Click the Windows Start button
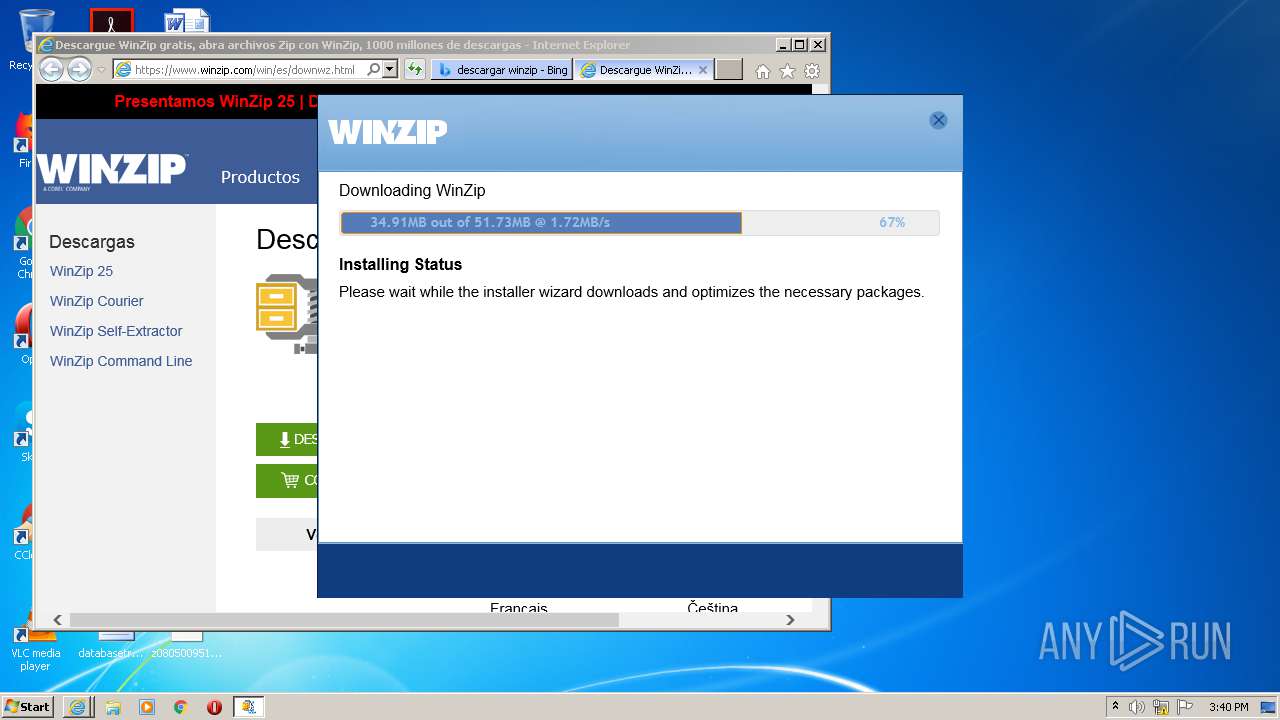Screen dimensions: 1280x720 [28, 706]
